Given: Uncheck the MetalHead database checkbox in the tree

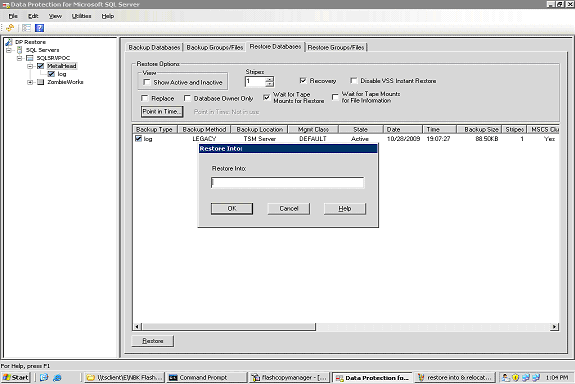Looking at the screenshot, I should coord(40,66).
